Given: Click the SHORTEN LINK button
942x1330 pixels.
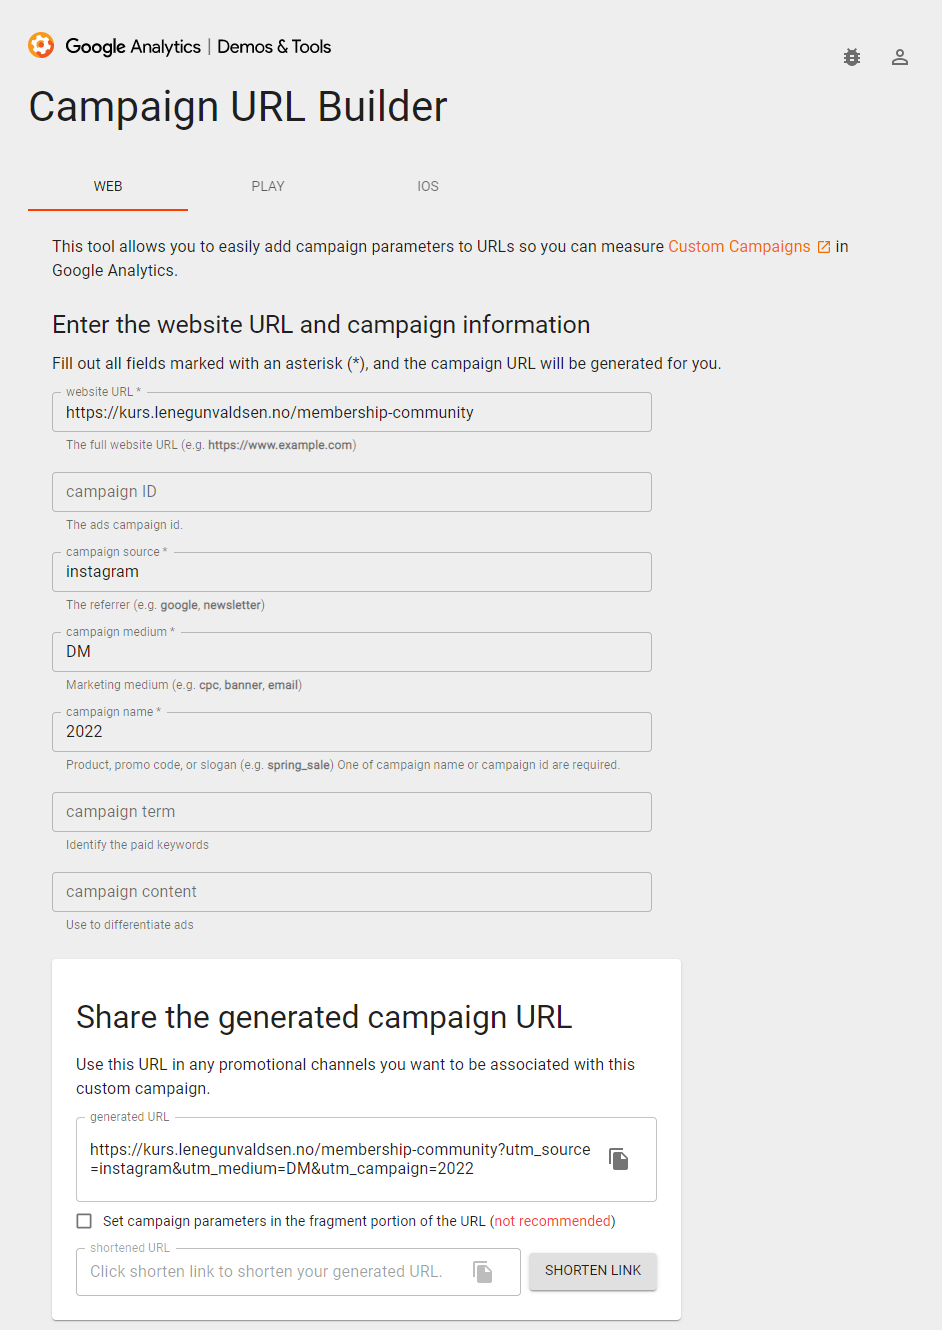Looking at the screenshot, I should [593, 1271].
